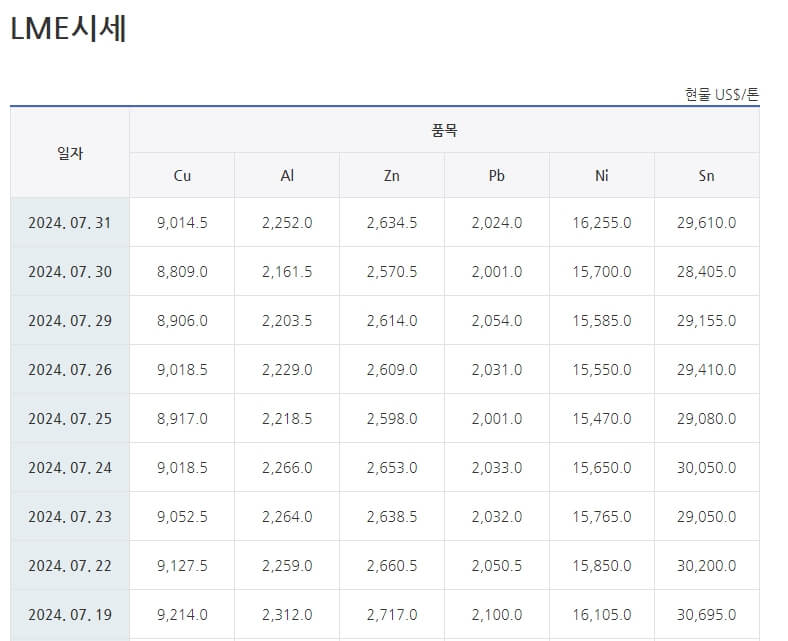
Task: Click Al value 2,266.0
Action: coord(287,468)
